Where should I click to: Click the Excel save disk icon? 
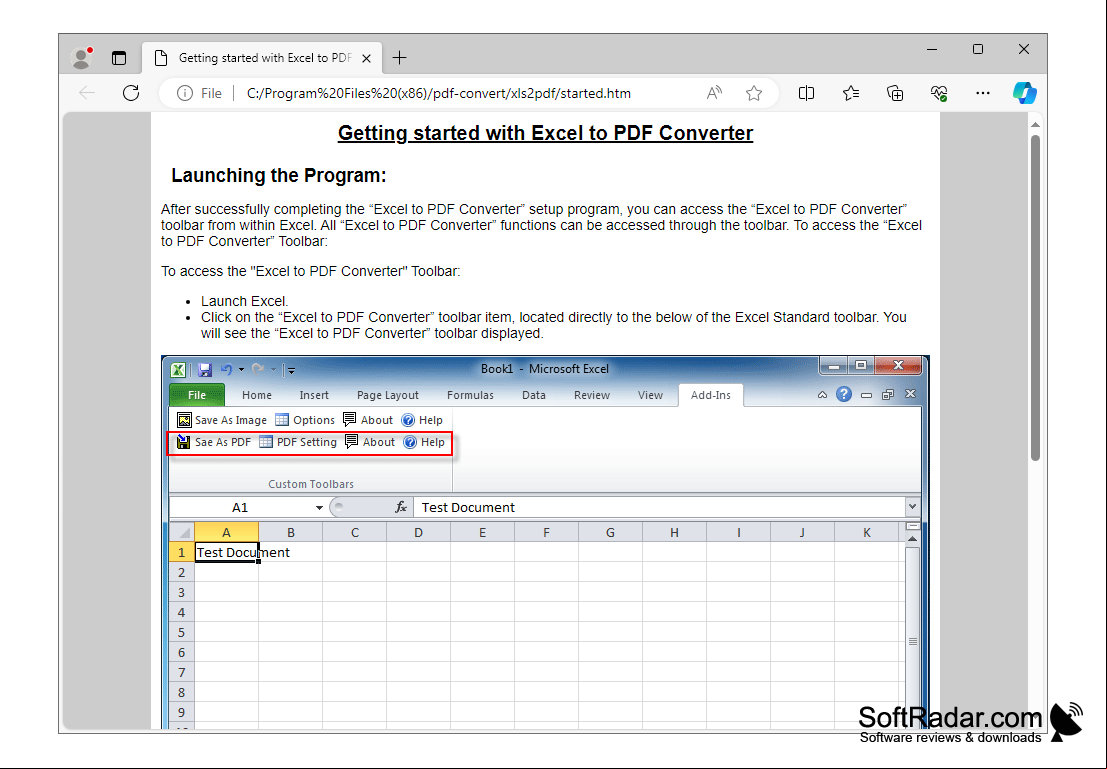tap(205, 369)
